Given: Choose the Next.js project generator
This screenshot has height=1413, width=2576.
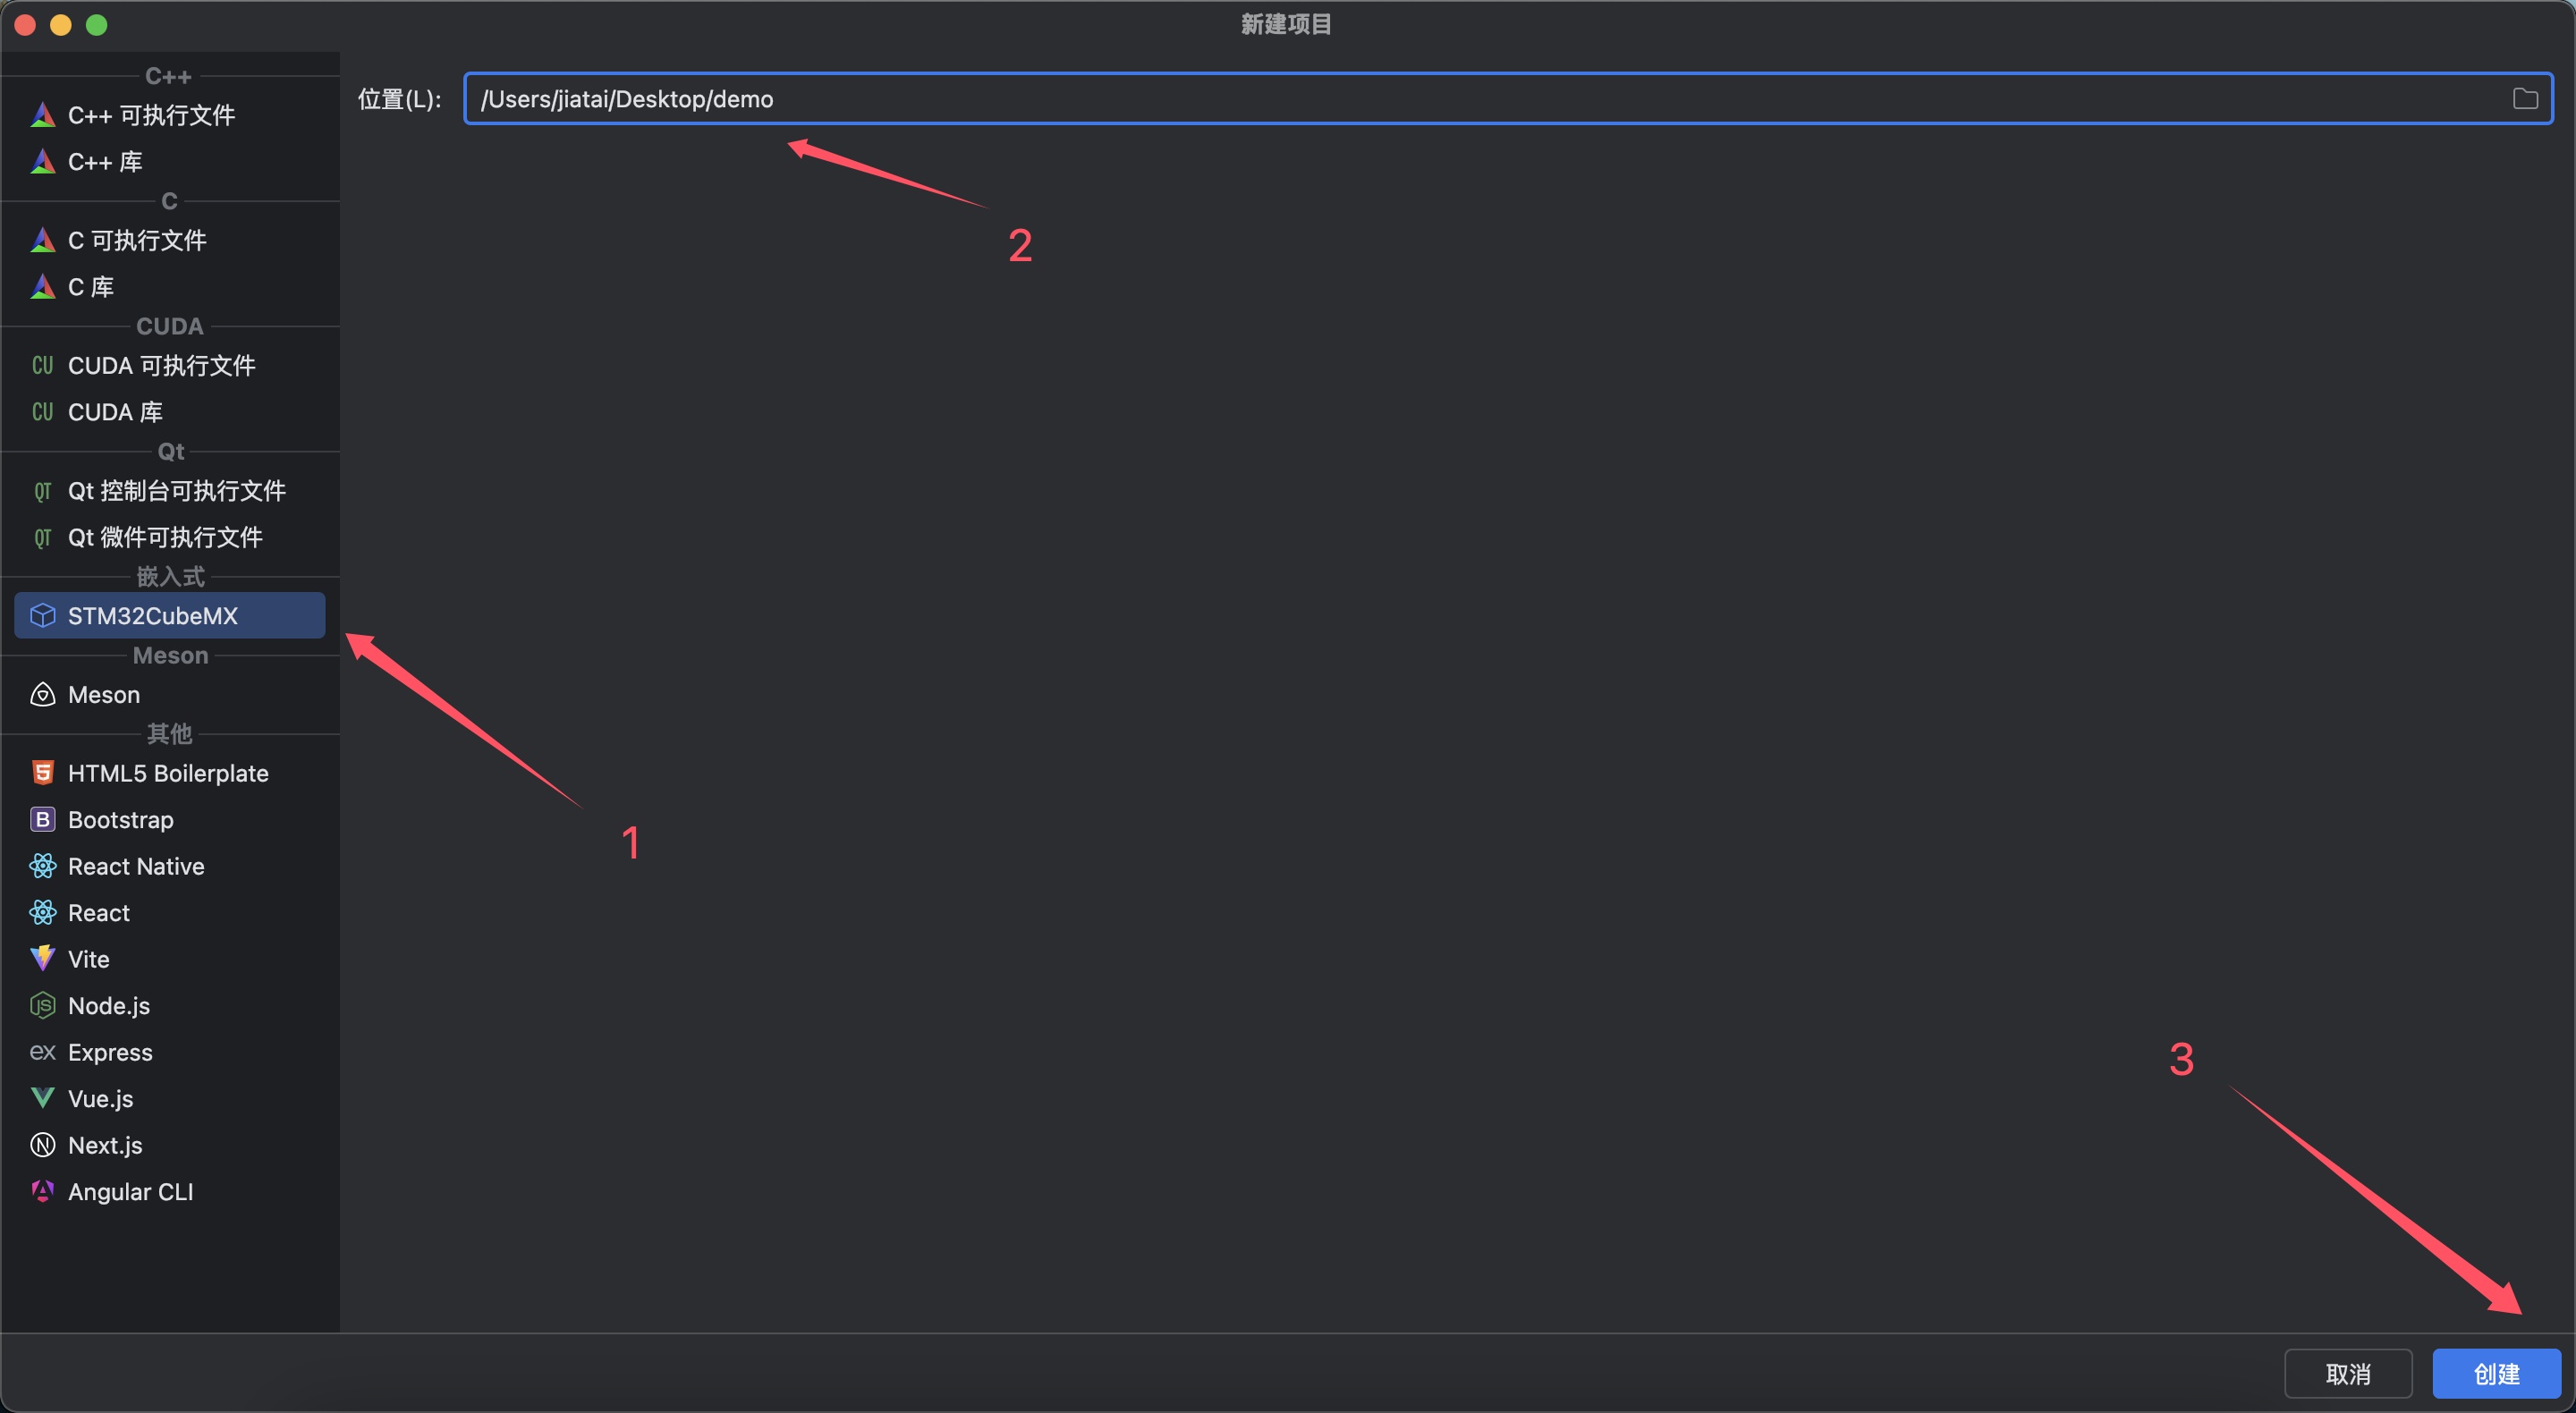Looking at the screenshot, I should point(104,1145).
